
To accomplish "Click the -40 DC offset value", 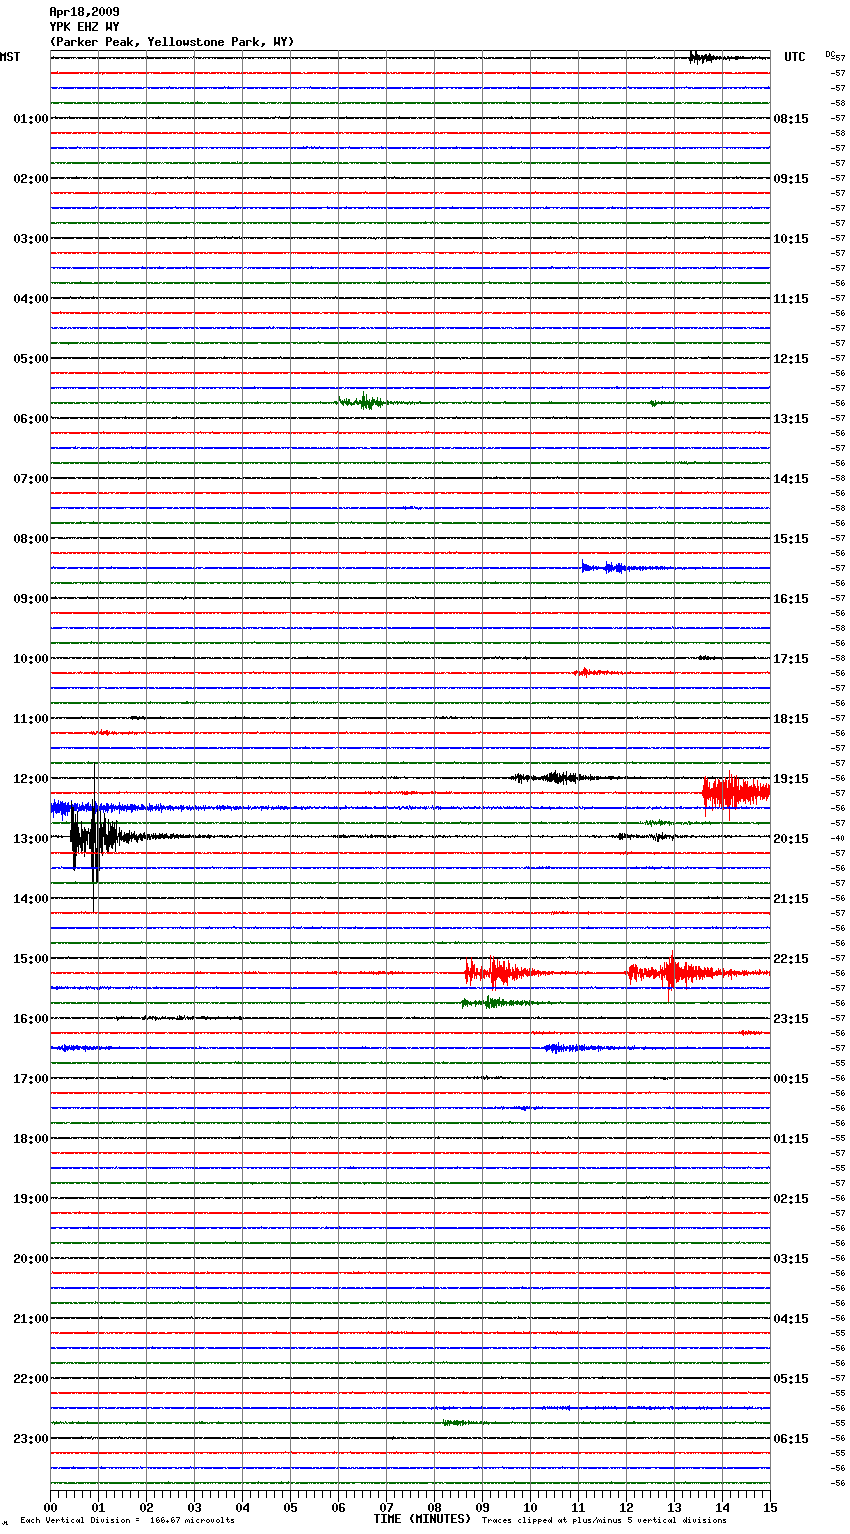I will click(838, 839).
